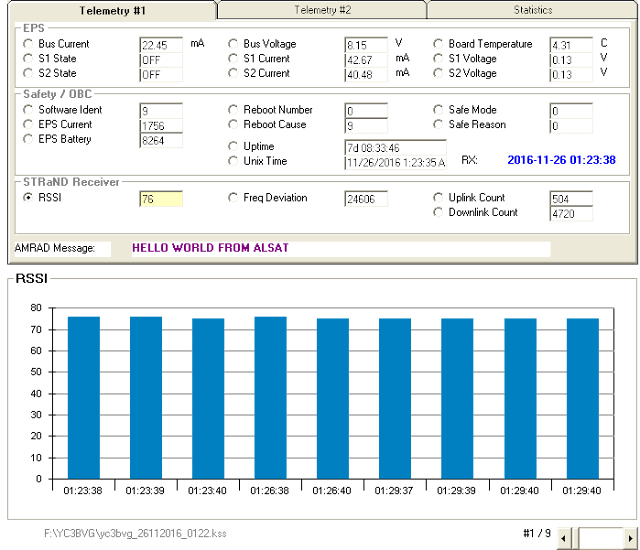Click the AMRAD message HELLO WORLD FROM ALSAT
Viewport: 640px width, 550px height.
(210, 248)
